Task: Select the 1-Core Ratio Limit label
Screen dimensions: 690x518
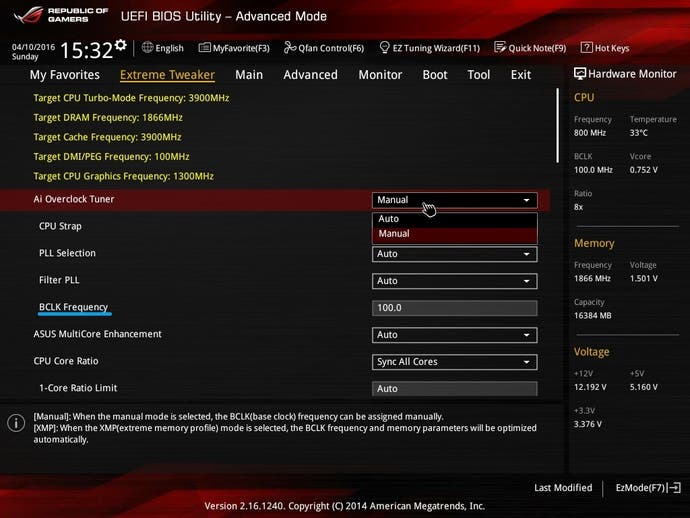Action: (x=78, y=388)
